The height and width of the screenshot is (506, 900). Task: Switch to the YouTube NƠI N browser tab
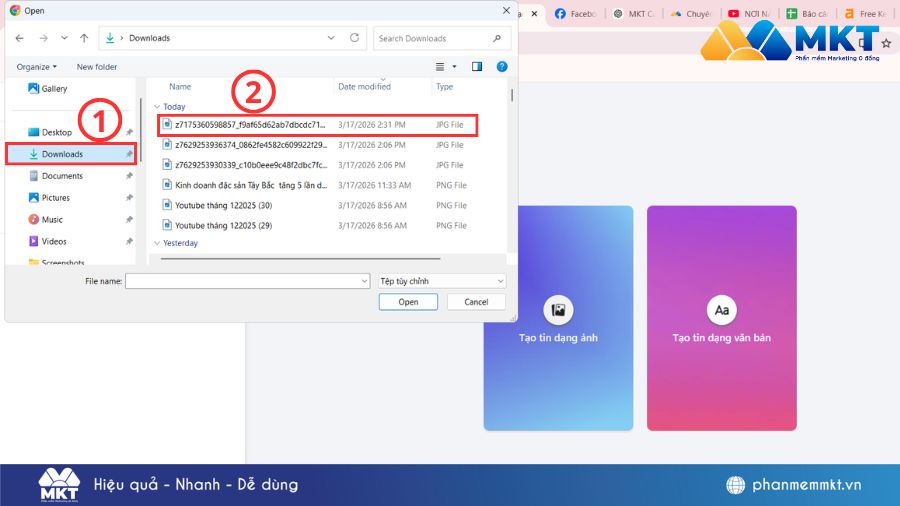coord(749,14)
